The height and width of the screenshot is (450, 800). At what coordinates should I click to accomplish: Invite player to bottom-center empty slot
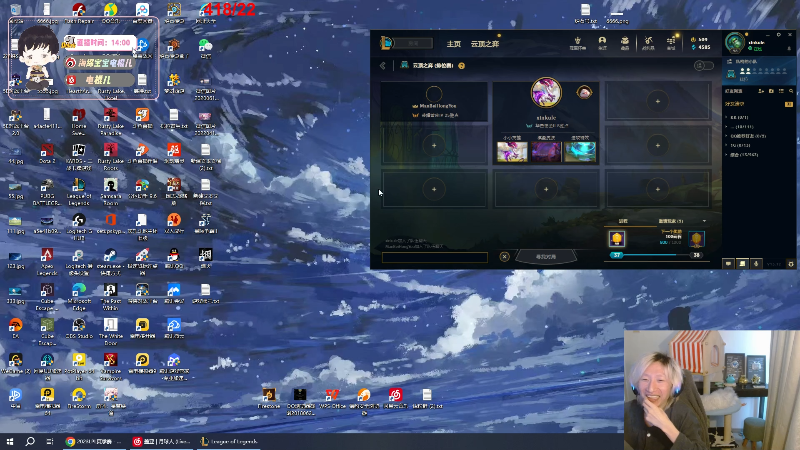pos(546,189)
